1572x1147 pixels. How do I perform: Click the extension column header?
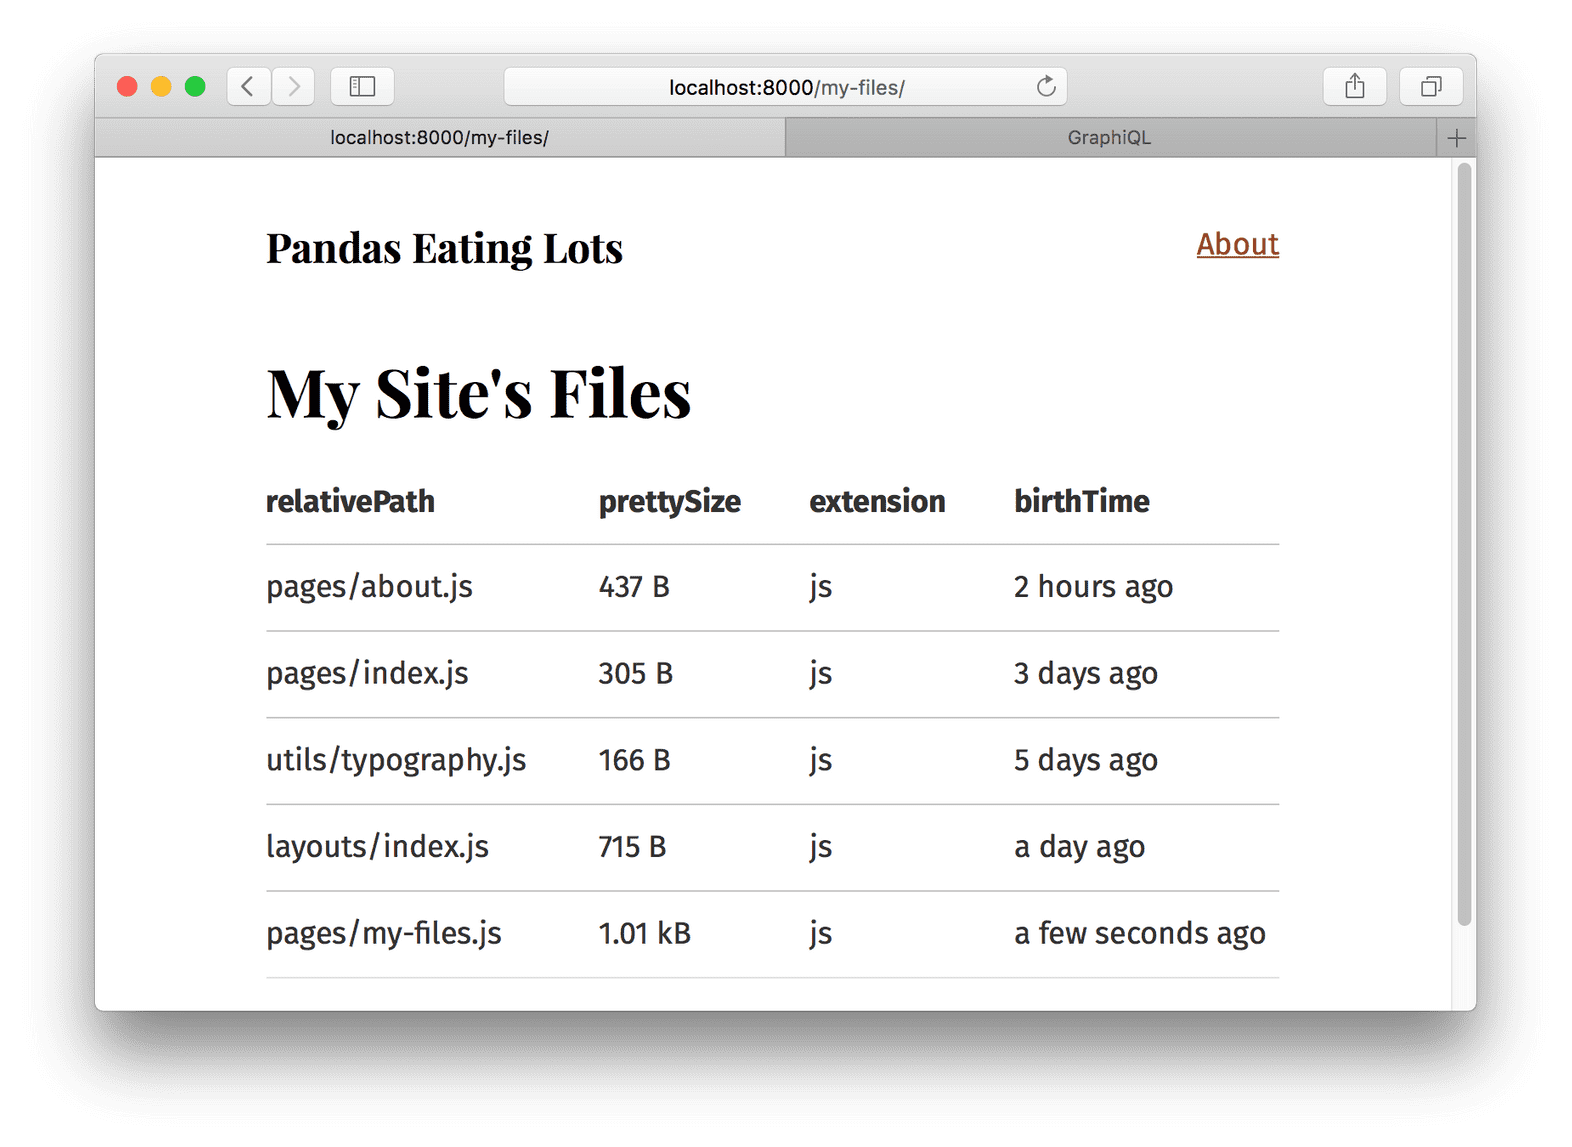[877, 501]
